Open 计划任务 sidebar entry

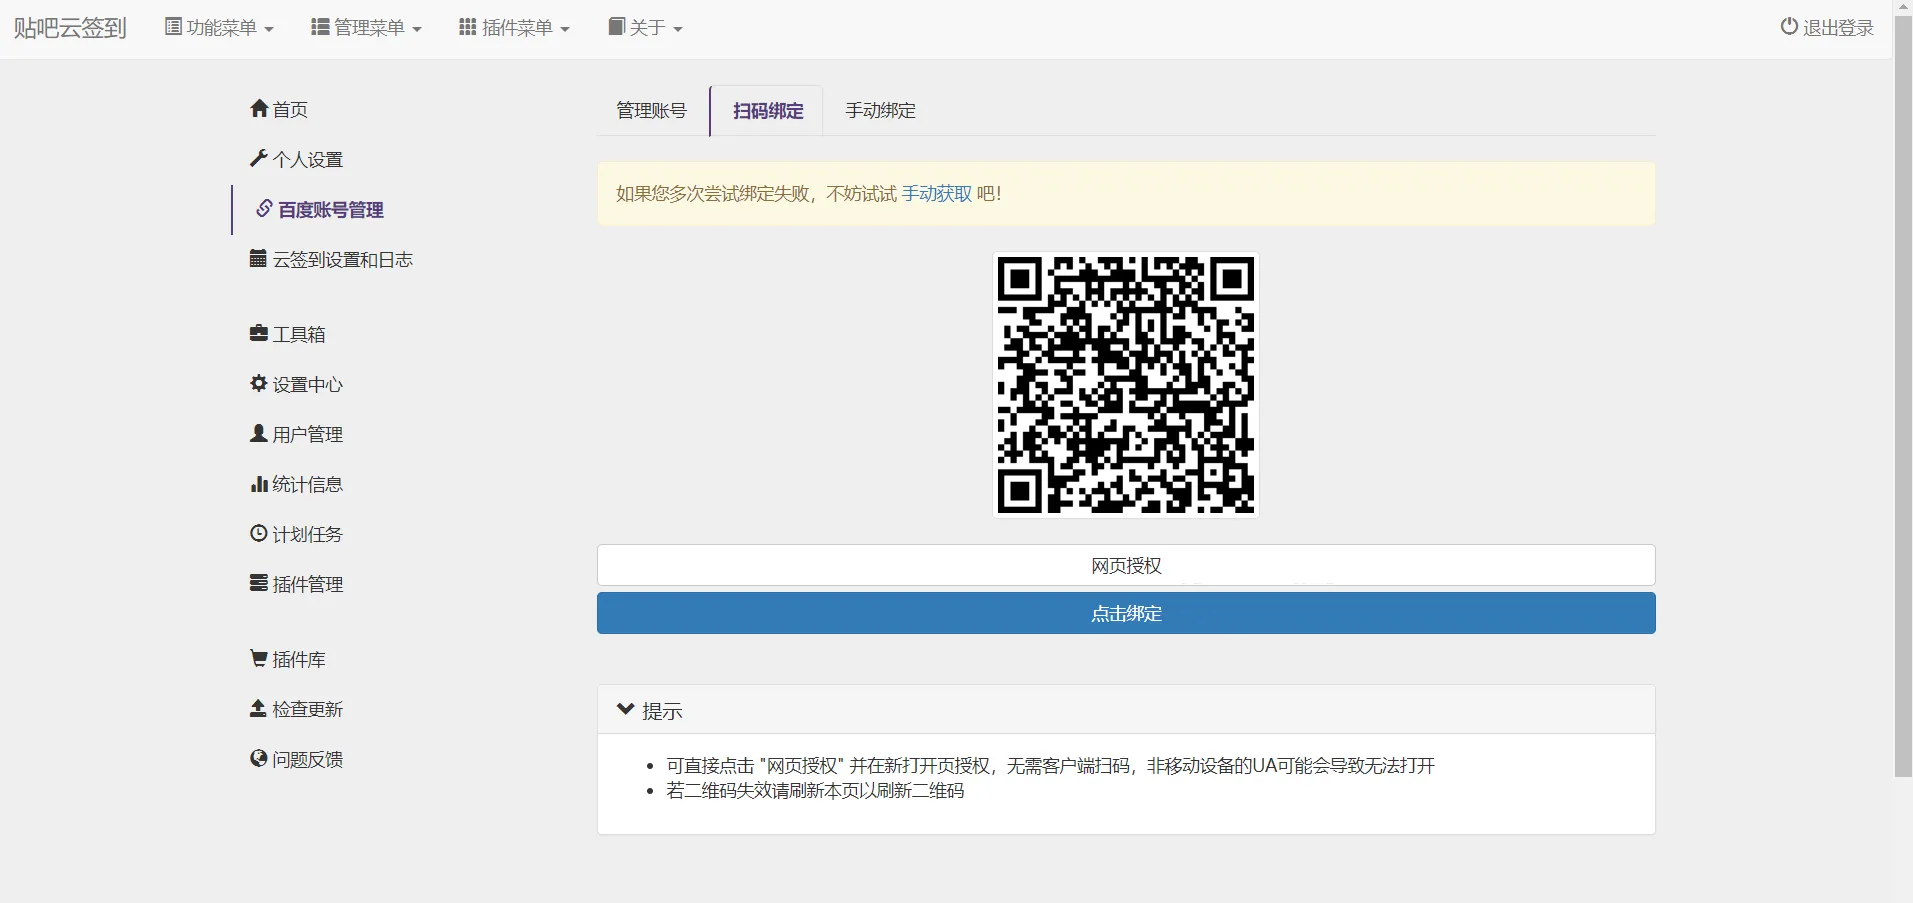tap(308, 534)
